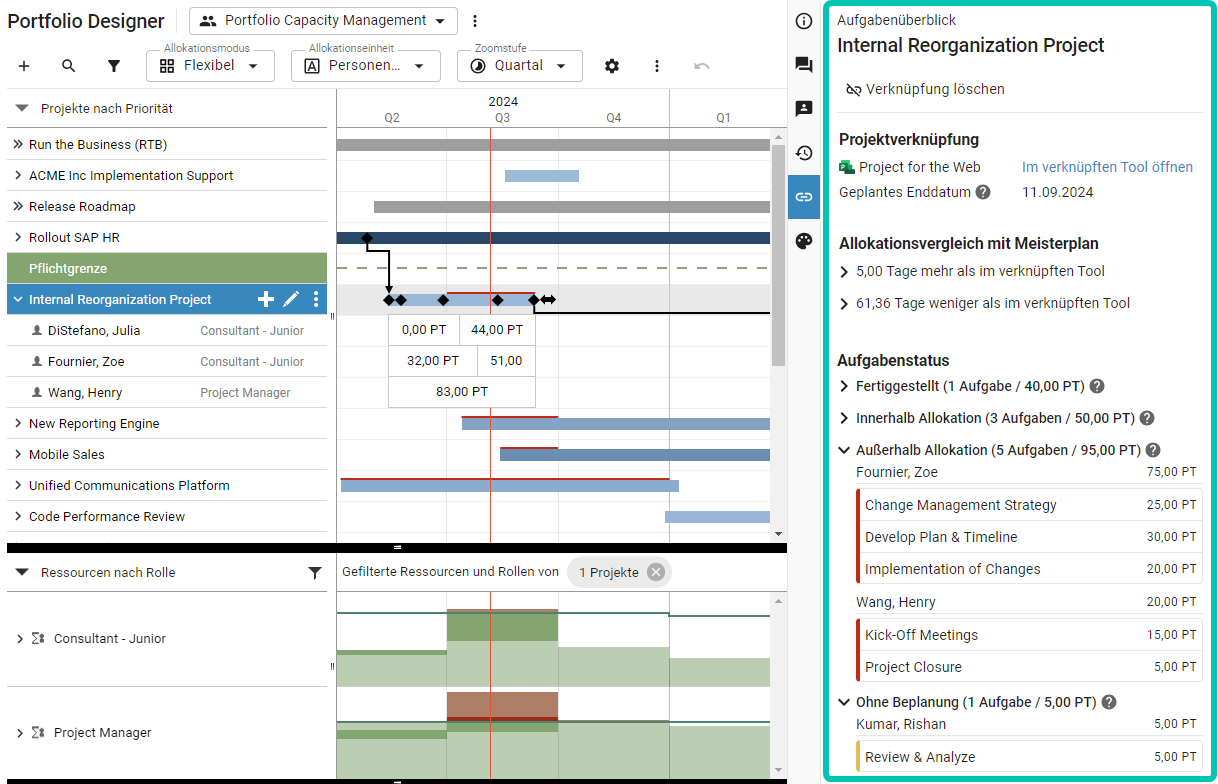Open the info sidebar icon

click(x=804, y=21)
